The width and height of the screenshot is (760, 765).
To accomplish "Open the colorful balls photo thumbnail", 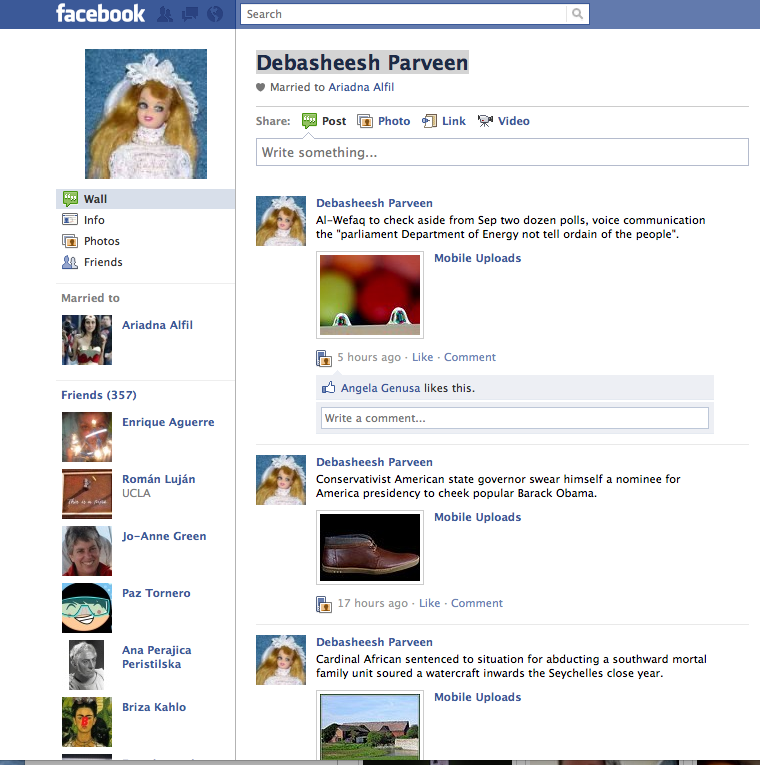I will tap(370, 295).
